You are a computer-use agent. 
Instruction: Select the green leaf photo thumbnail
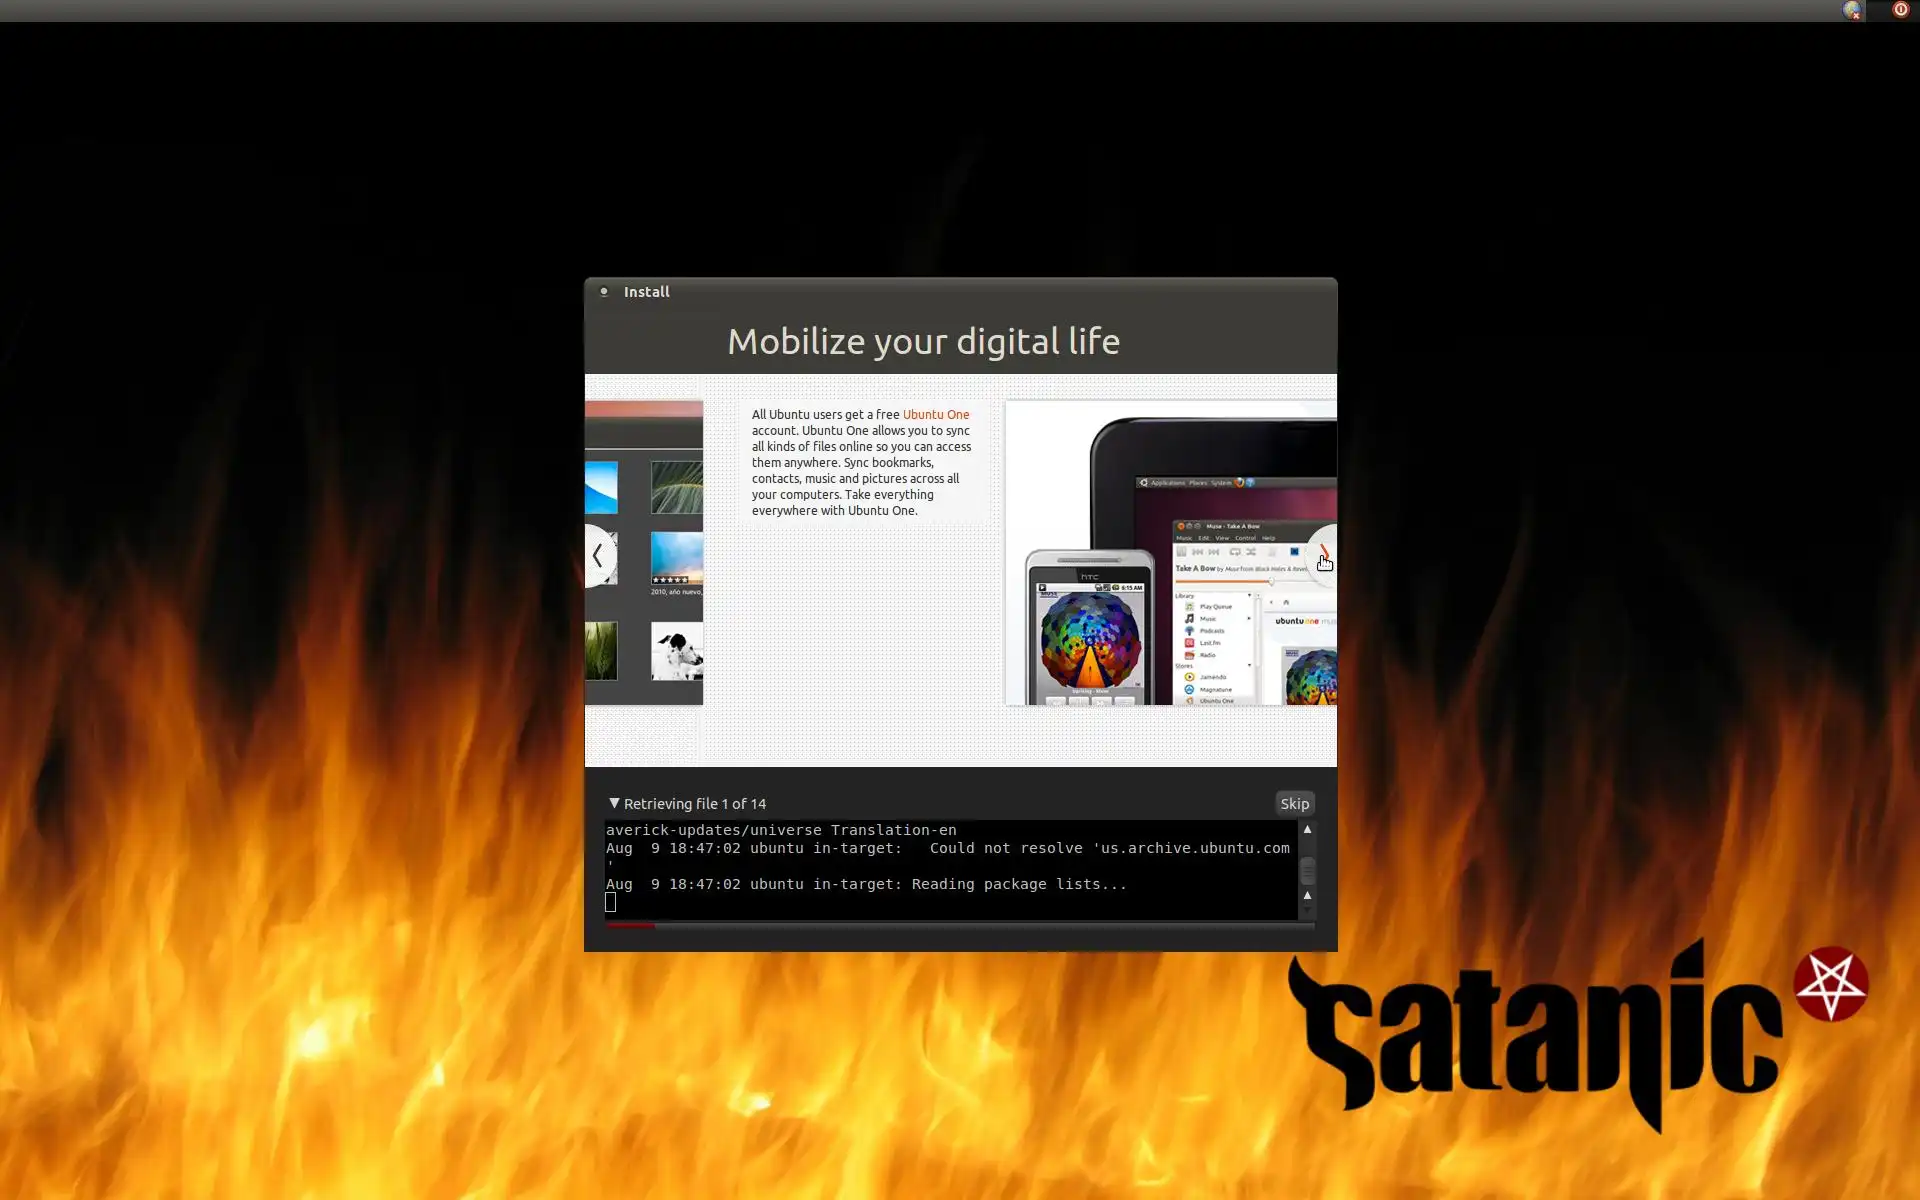pyautogui.click(x=677, y=487)
